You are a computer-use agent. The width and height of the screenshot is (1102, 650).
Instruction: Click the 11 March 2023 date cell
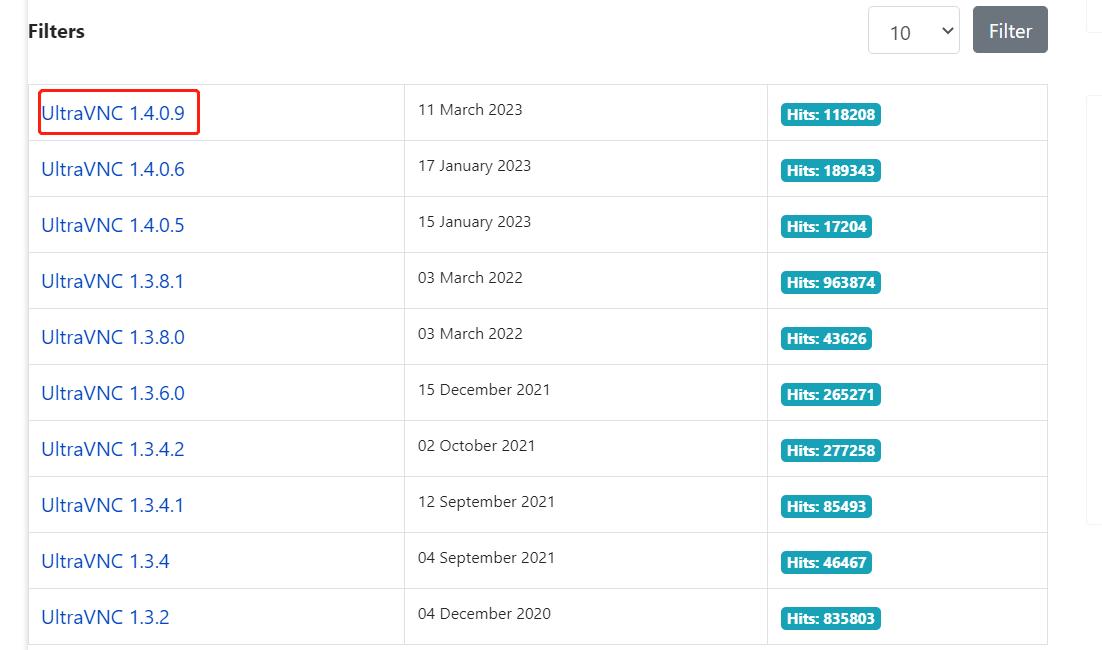(470, 110)
